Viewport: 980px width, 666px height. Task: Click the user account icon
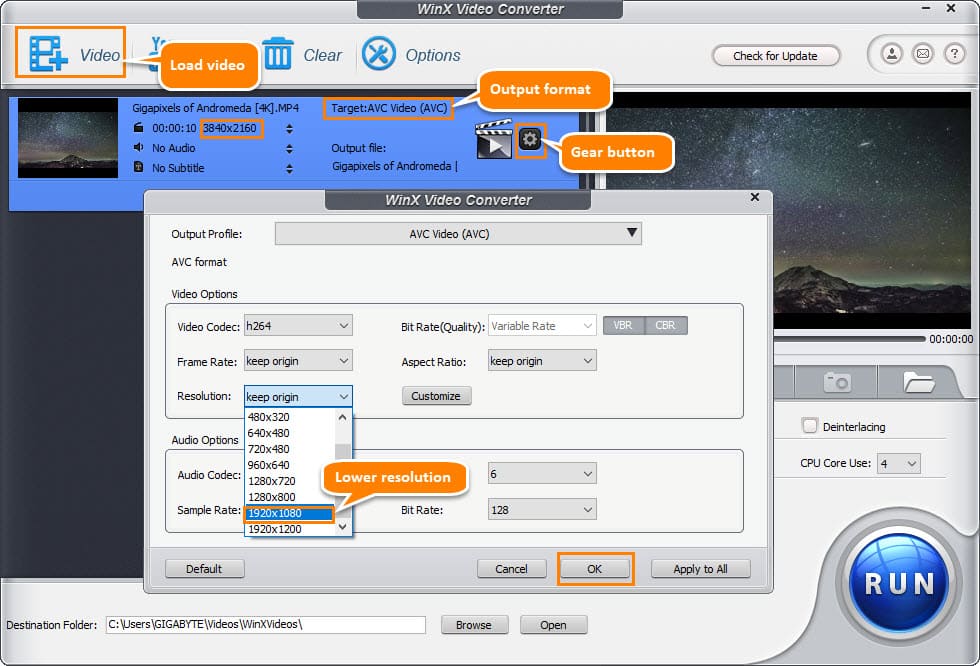(x=892, y=54)
